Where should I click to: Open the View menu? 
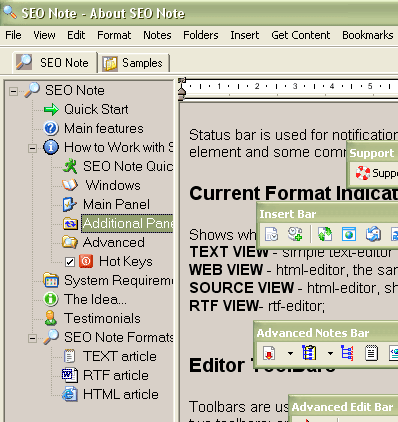pos(44,35)
